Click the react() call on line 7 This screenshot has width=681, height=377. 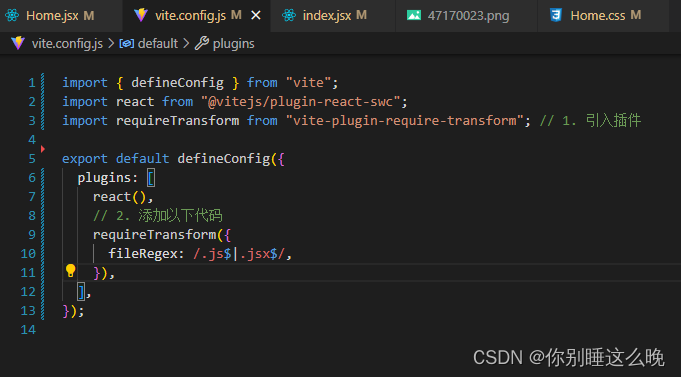coord(119,197)
